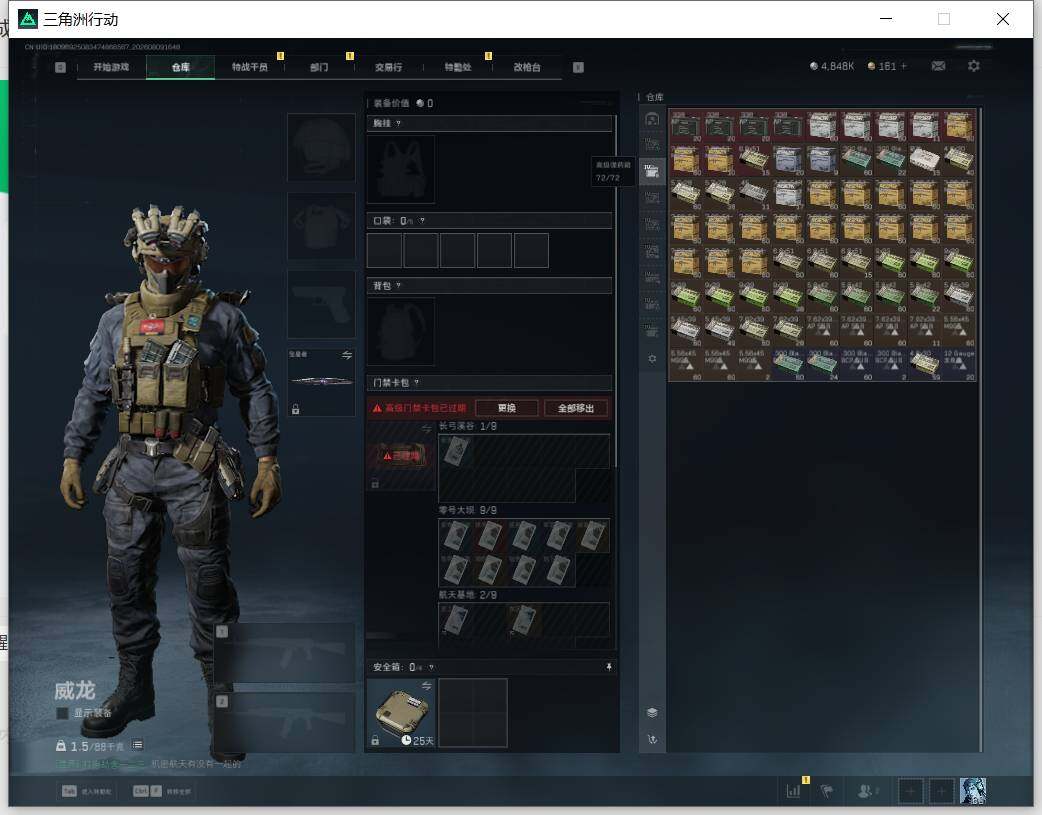
Task: Click second squad invite plus slot
Action: (941, 791)
